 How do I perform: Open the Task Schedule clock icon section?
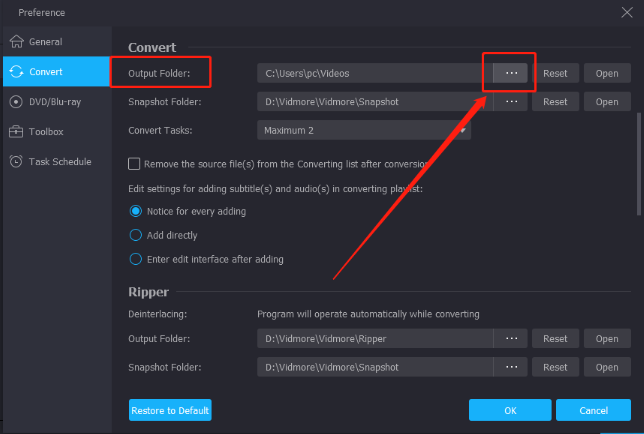pos(16,161)
